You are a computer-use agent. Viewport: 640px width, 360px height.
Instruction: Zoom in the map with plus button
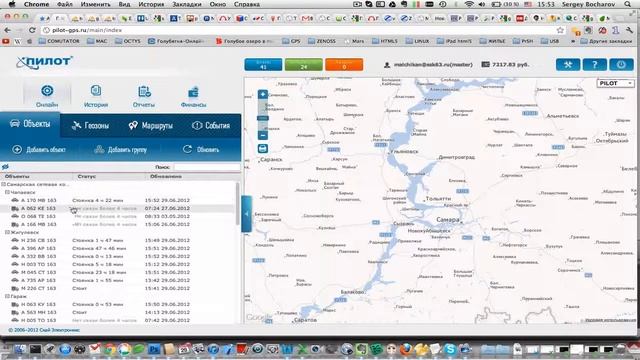(263, 94)
